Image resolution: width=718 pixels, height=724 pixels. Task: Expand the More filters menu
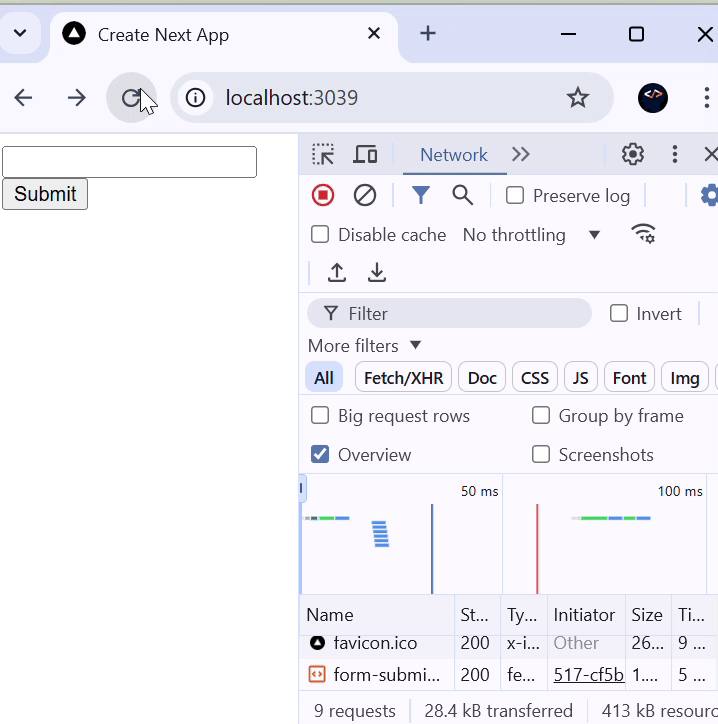(365, 346)
